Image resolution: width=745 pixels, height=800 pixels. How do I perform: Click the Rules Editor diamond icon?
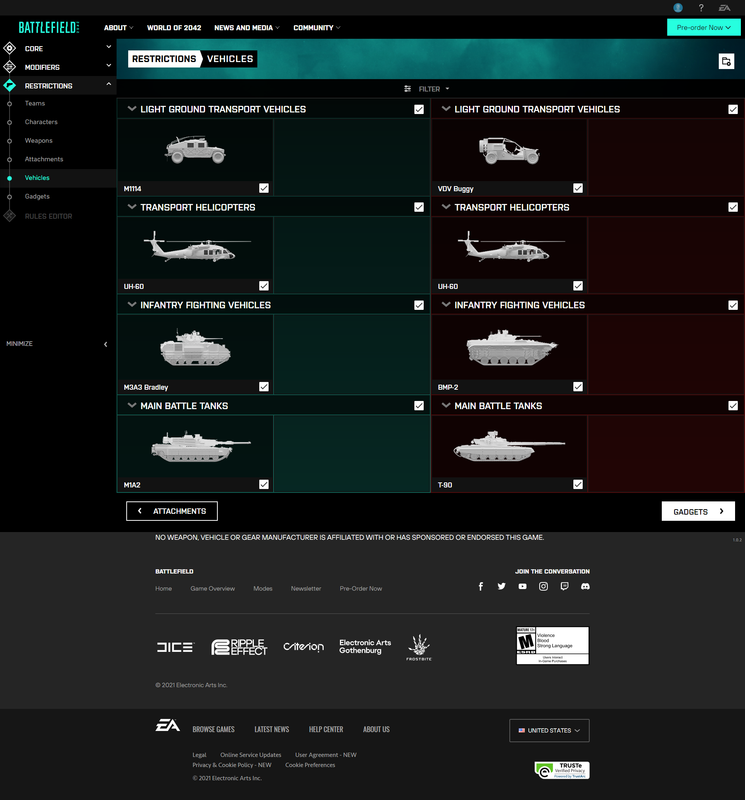point(10,216)
